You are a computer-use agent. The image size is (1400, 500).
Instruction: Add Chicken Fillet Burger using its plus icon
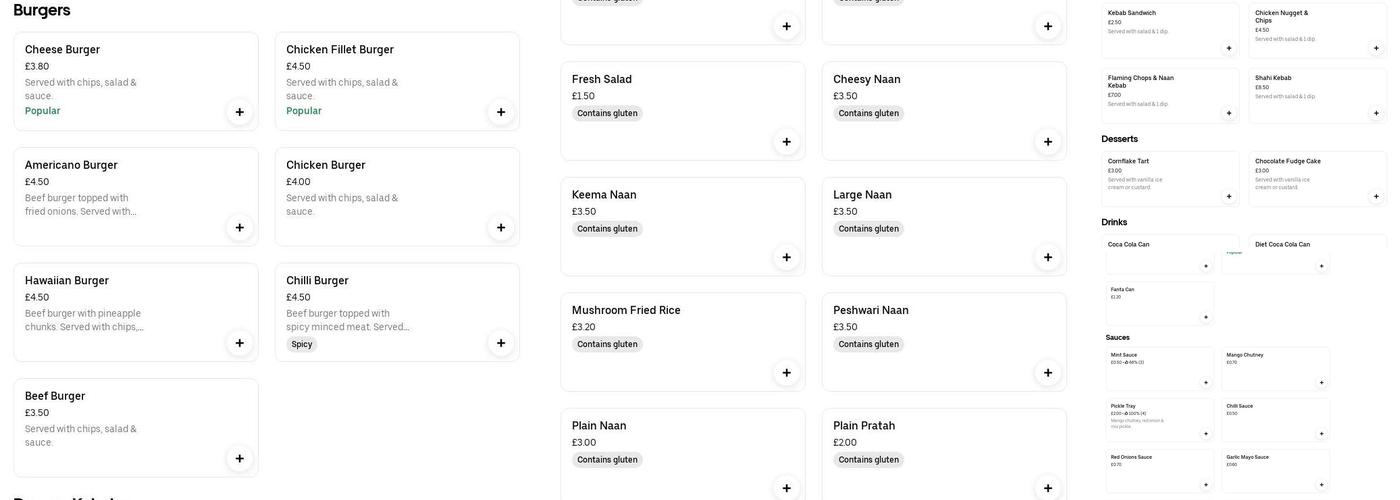tap(501, 112)
